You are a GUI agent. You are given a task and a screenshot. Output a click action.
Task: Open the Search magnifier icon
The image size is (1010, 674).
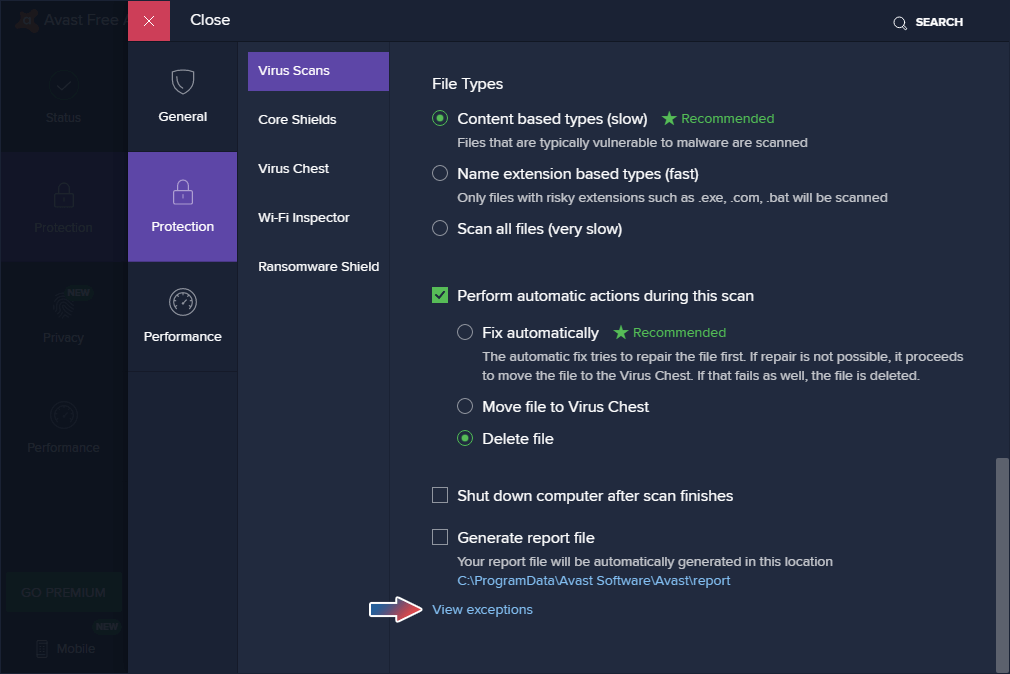coord(900,23)
